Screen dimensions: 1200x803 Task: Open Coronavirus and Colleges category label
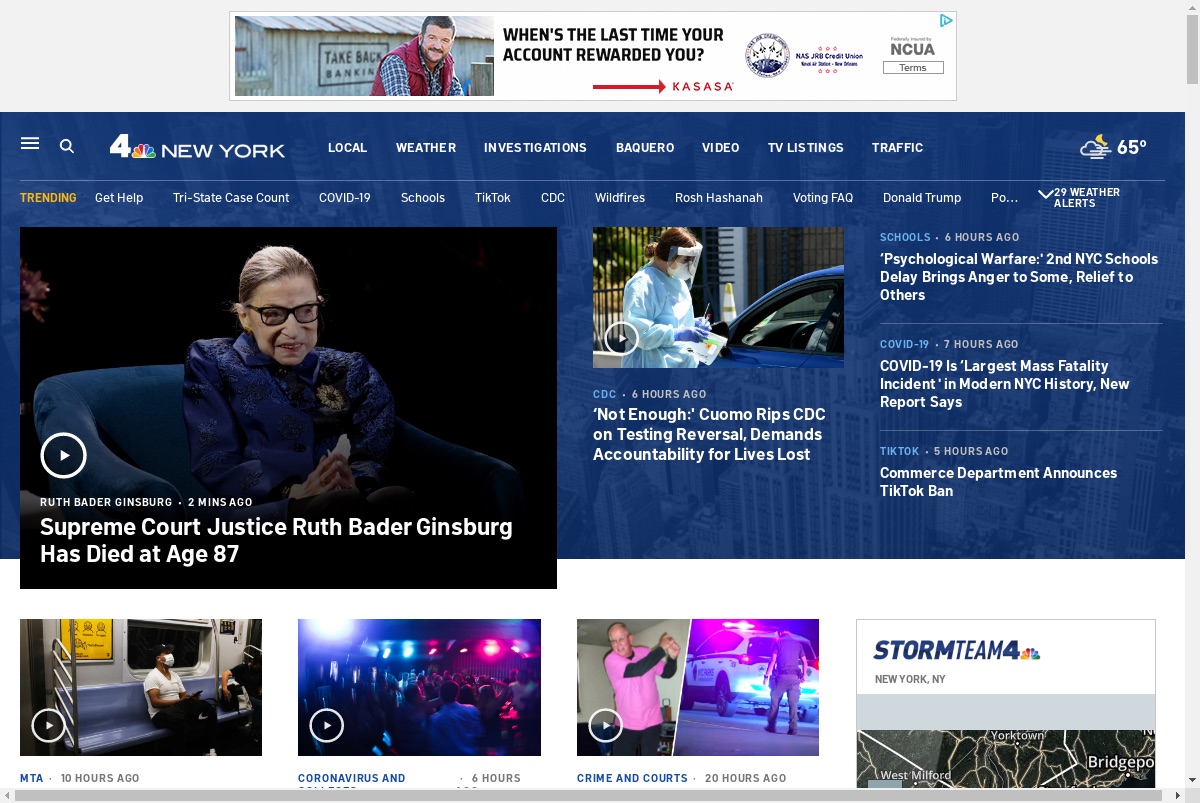(x=352, y=781)
